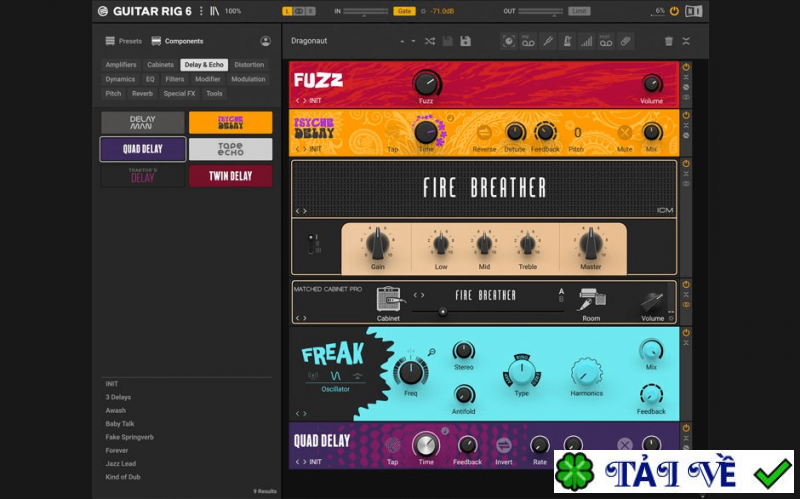Toggle the Fuzz component power button

coord(686,67)
